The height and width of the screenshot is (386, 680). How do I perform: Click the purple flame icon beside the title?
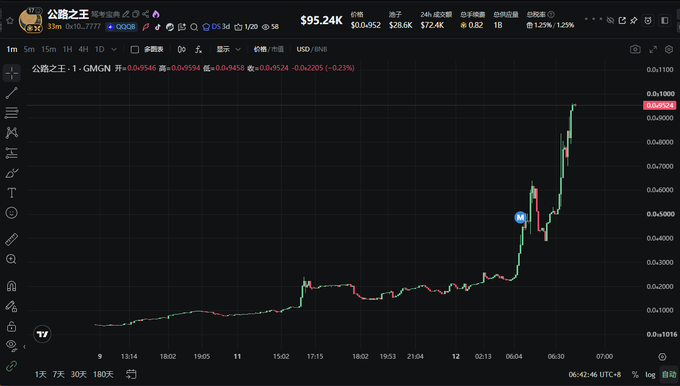click(x=156, y=14)
